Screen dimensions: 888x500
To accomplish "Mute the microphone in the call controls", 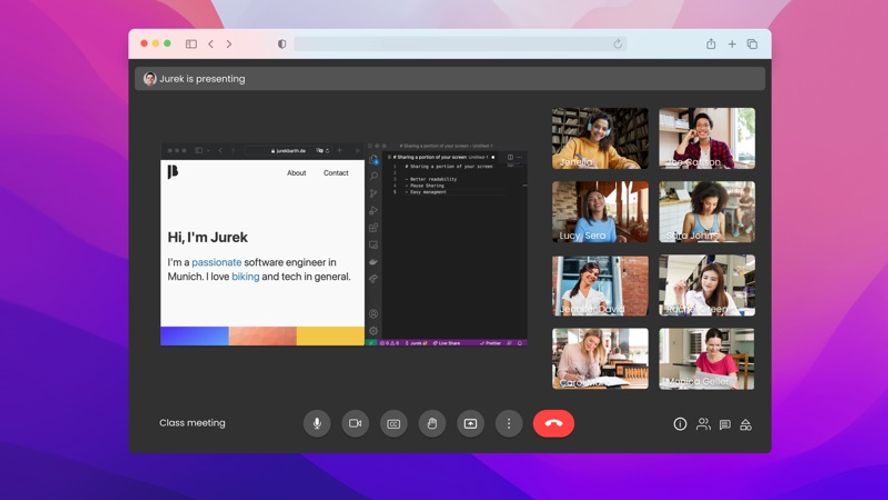I will tap(317, 423).
